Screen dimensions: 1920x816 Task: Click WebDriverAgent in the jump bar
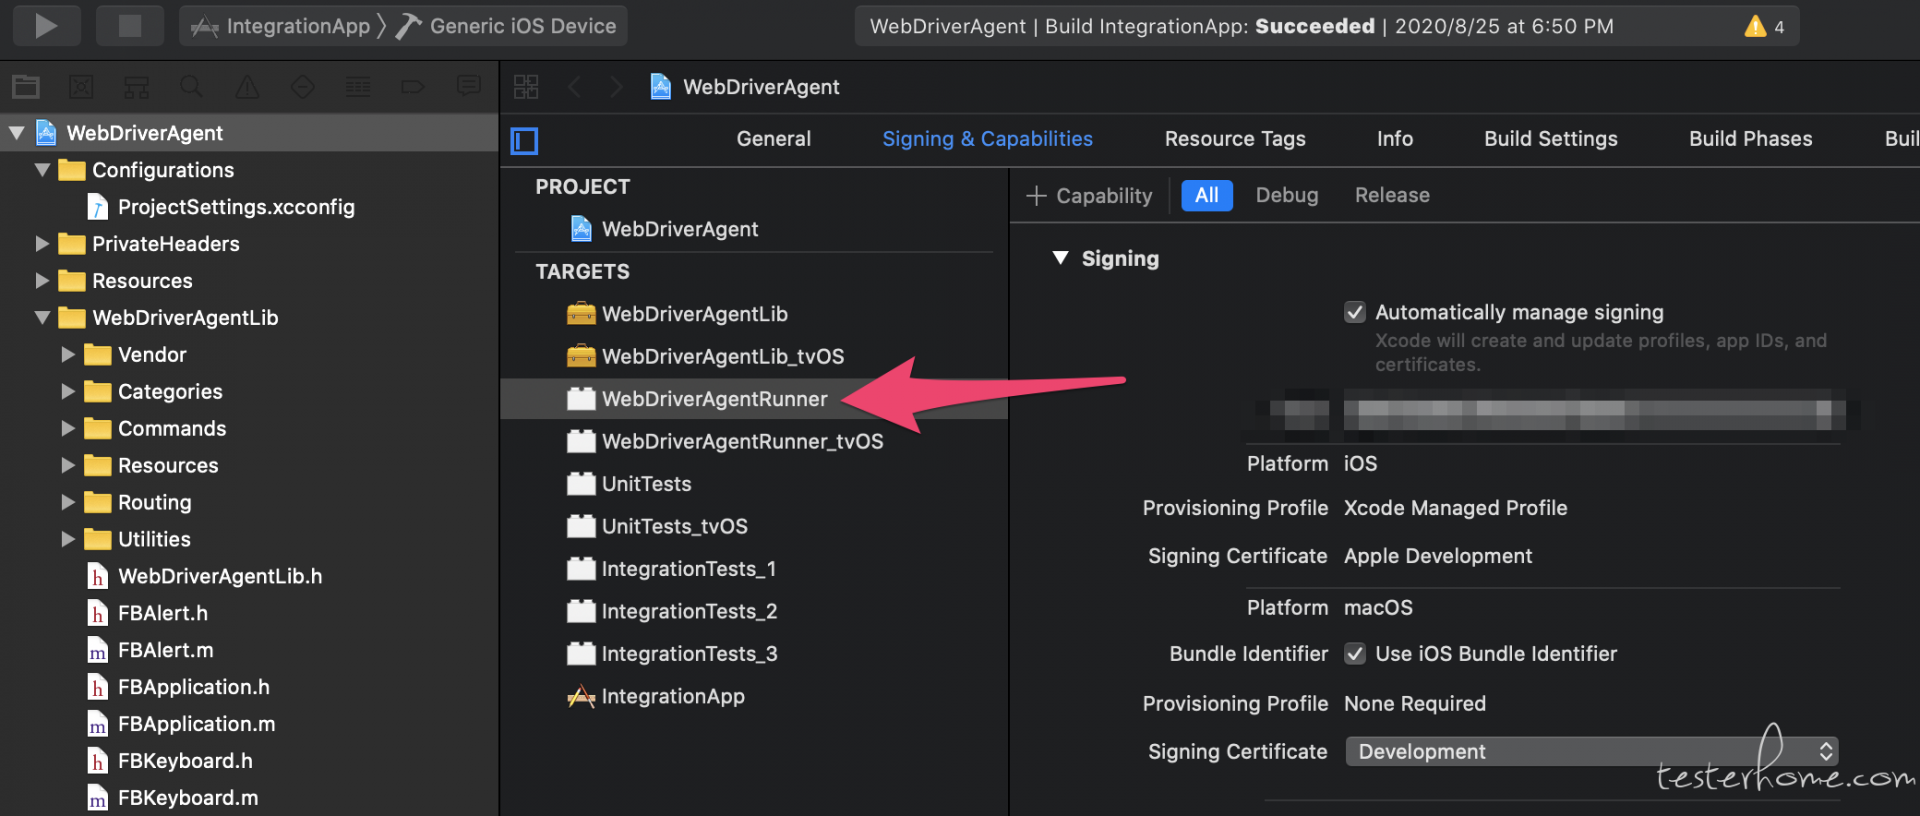pos(745,87)
